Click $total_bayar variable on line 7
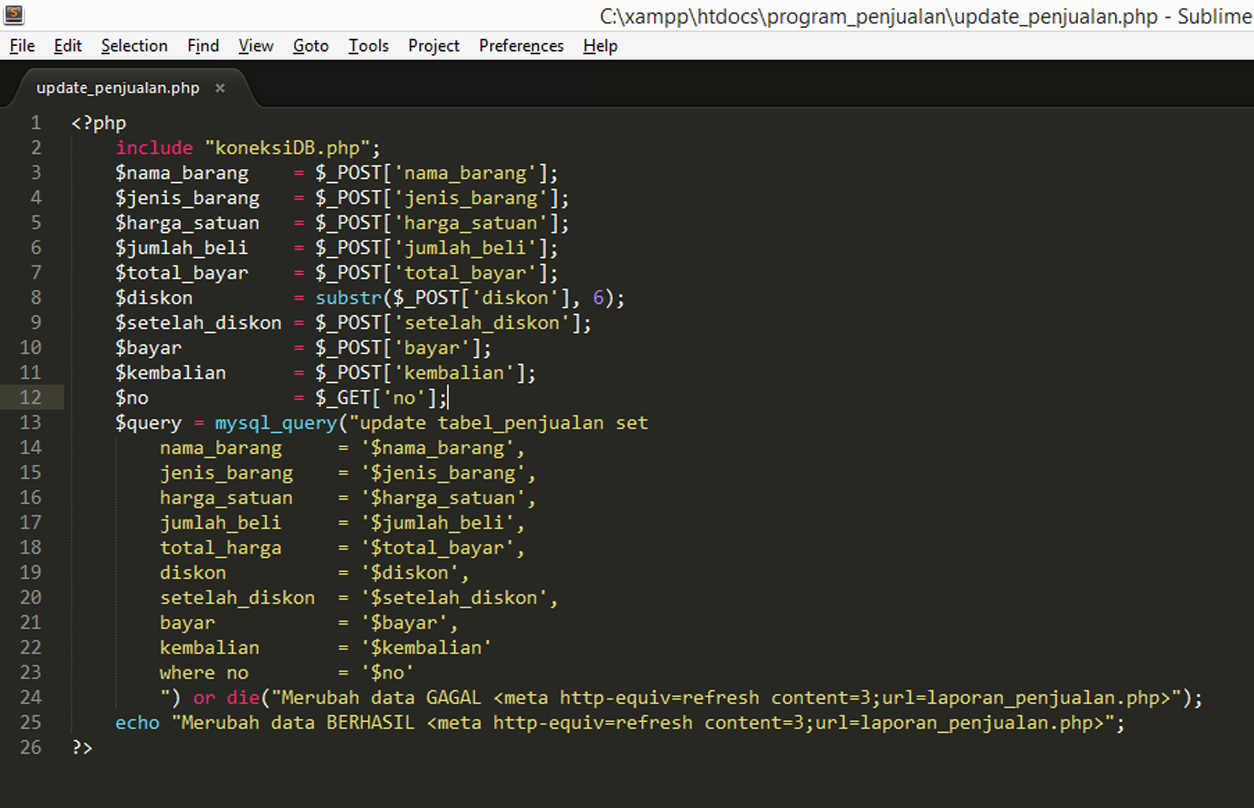 (182, 273)
